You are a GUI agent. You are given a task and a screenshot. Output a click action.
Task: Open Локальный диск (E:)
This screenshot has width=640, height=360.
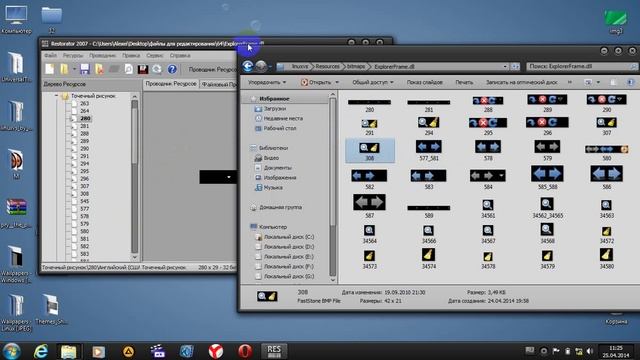click(289, 257)
